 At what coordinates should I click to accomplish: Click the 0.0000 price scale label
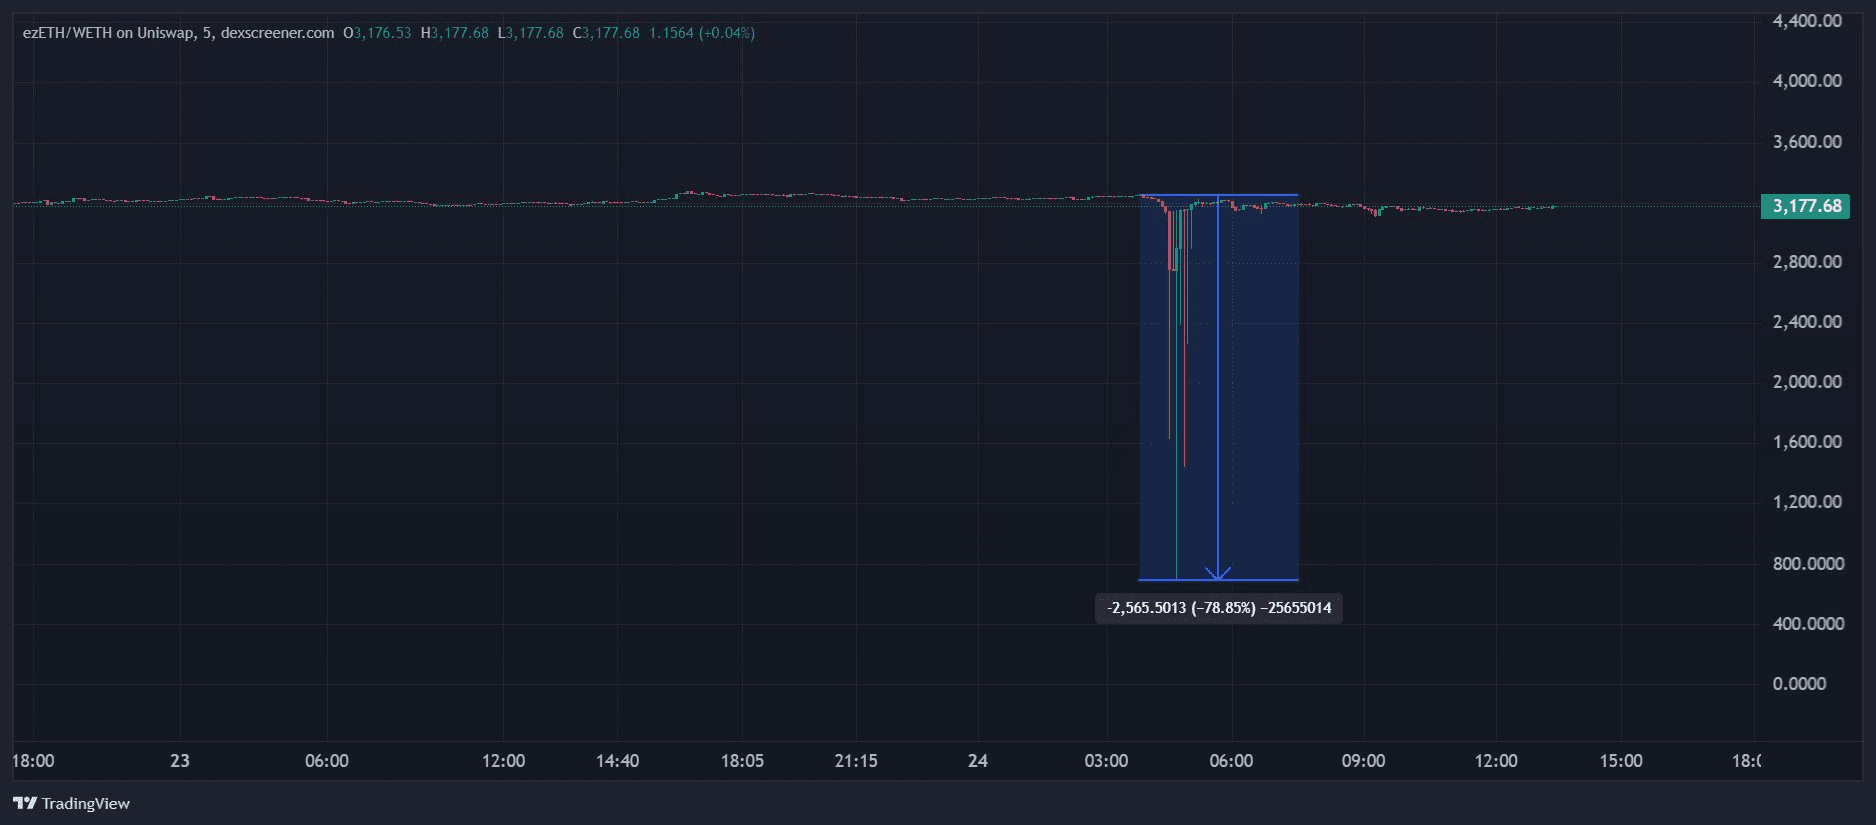1799,684
